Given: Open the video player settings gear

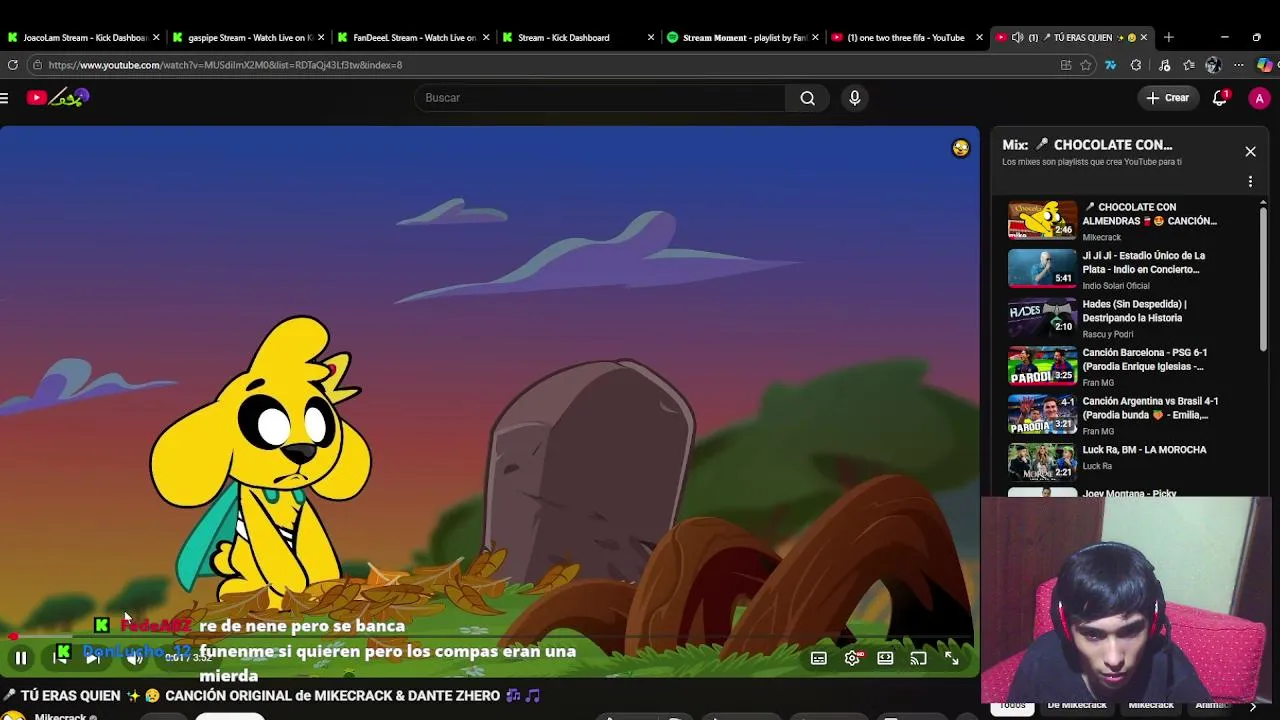Looking at the screenshot, I should coord(852,658).
